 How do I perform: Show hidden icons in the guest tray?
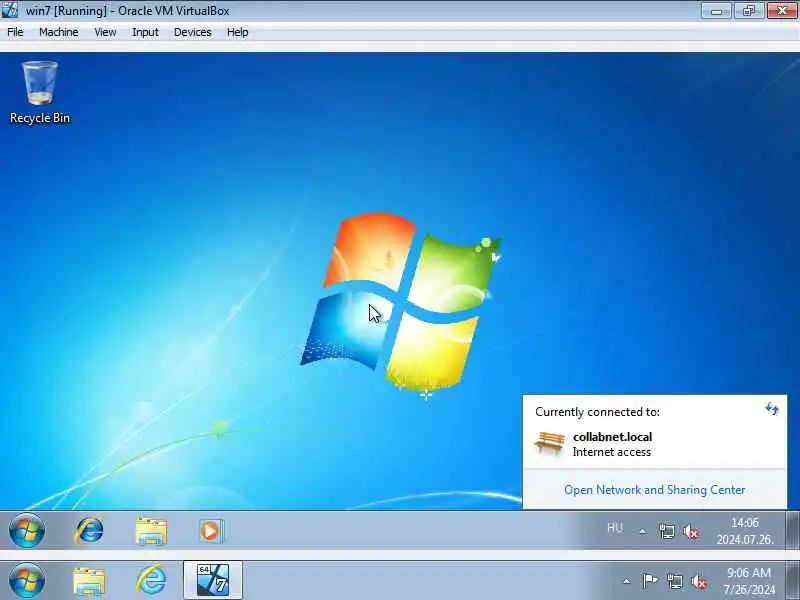tap(642, 531)
